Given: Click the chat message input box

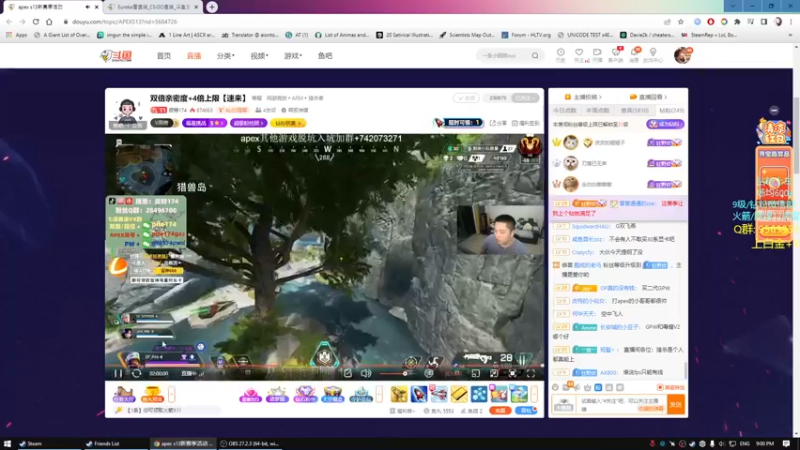Looking at the screenshot, I should tap(623, 405).
